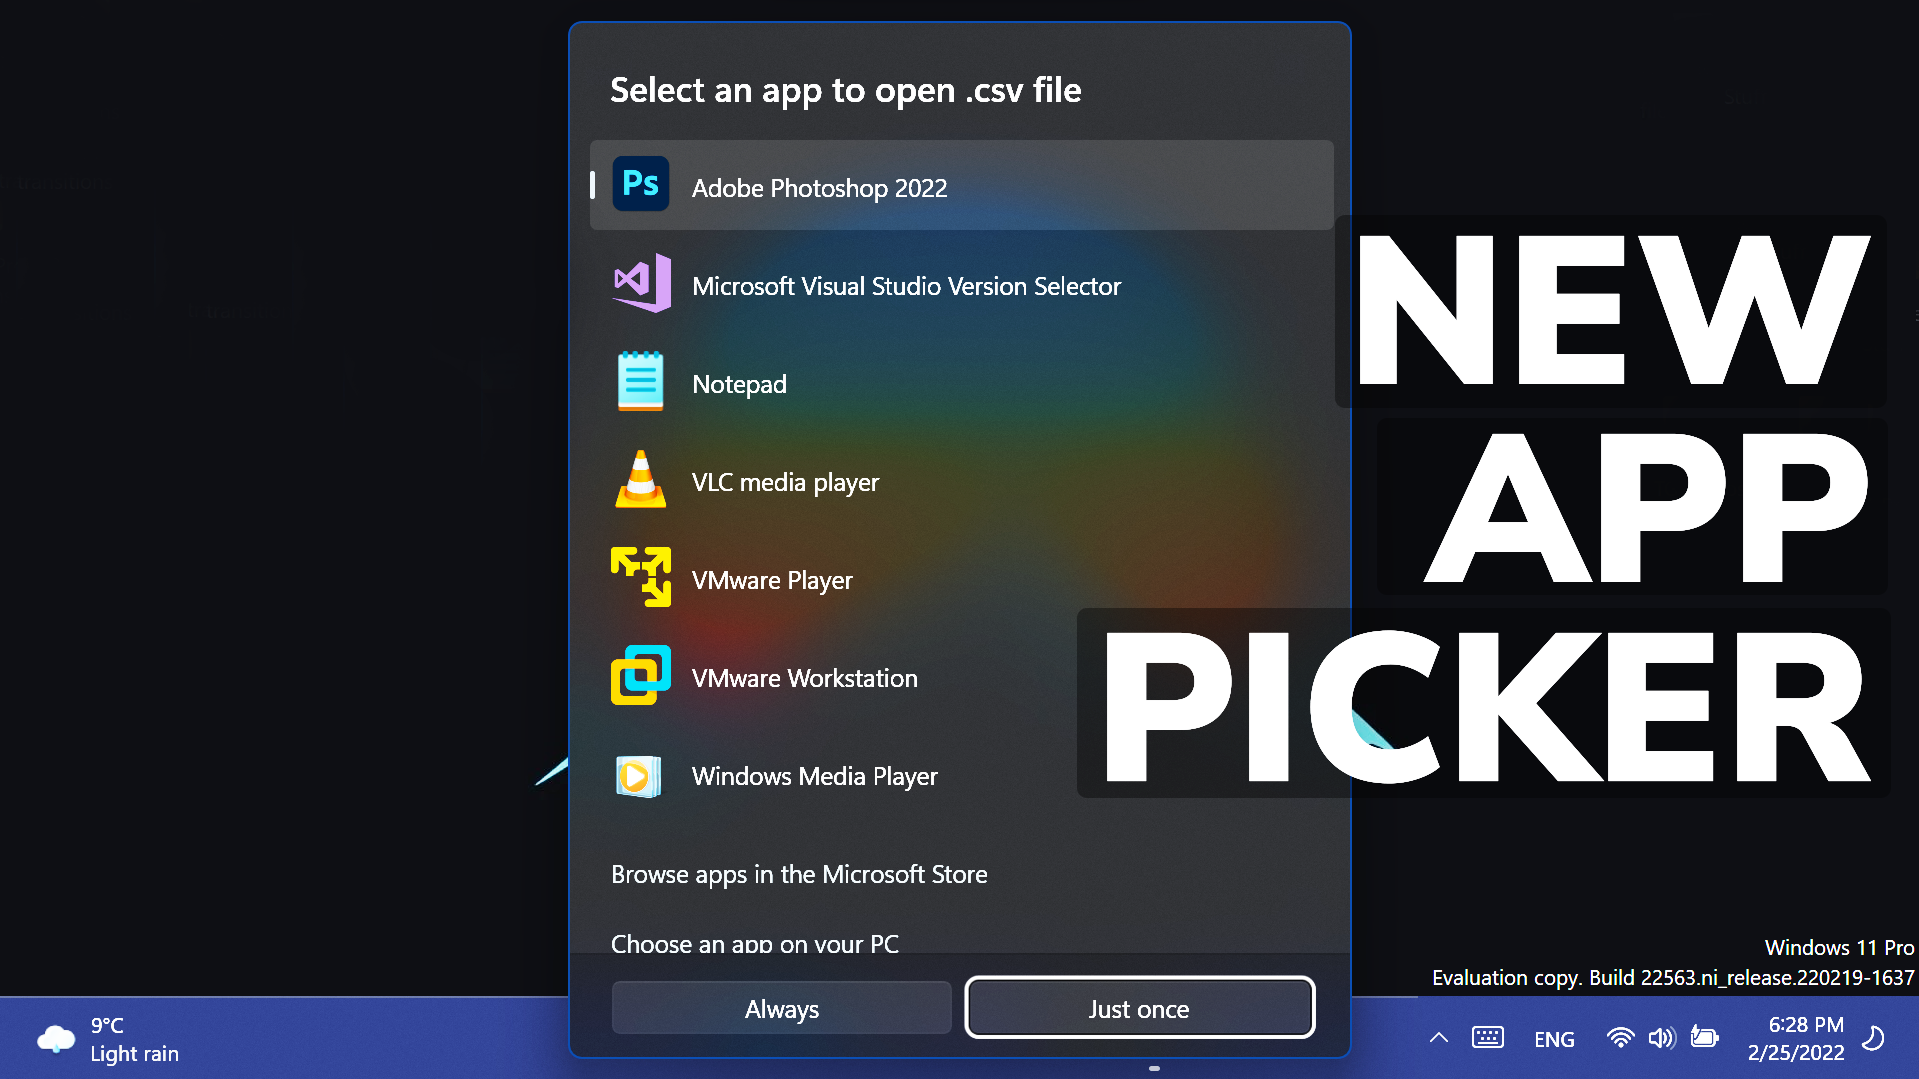
Task: Expand the hidden system tray icons chevron
Action: [1438, 1039]
